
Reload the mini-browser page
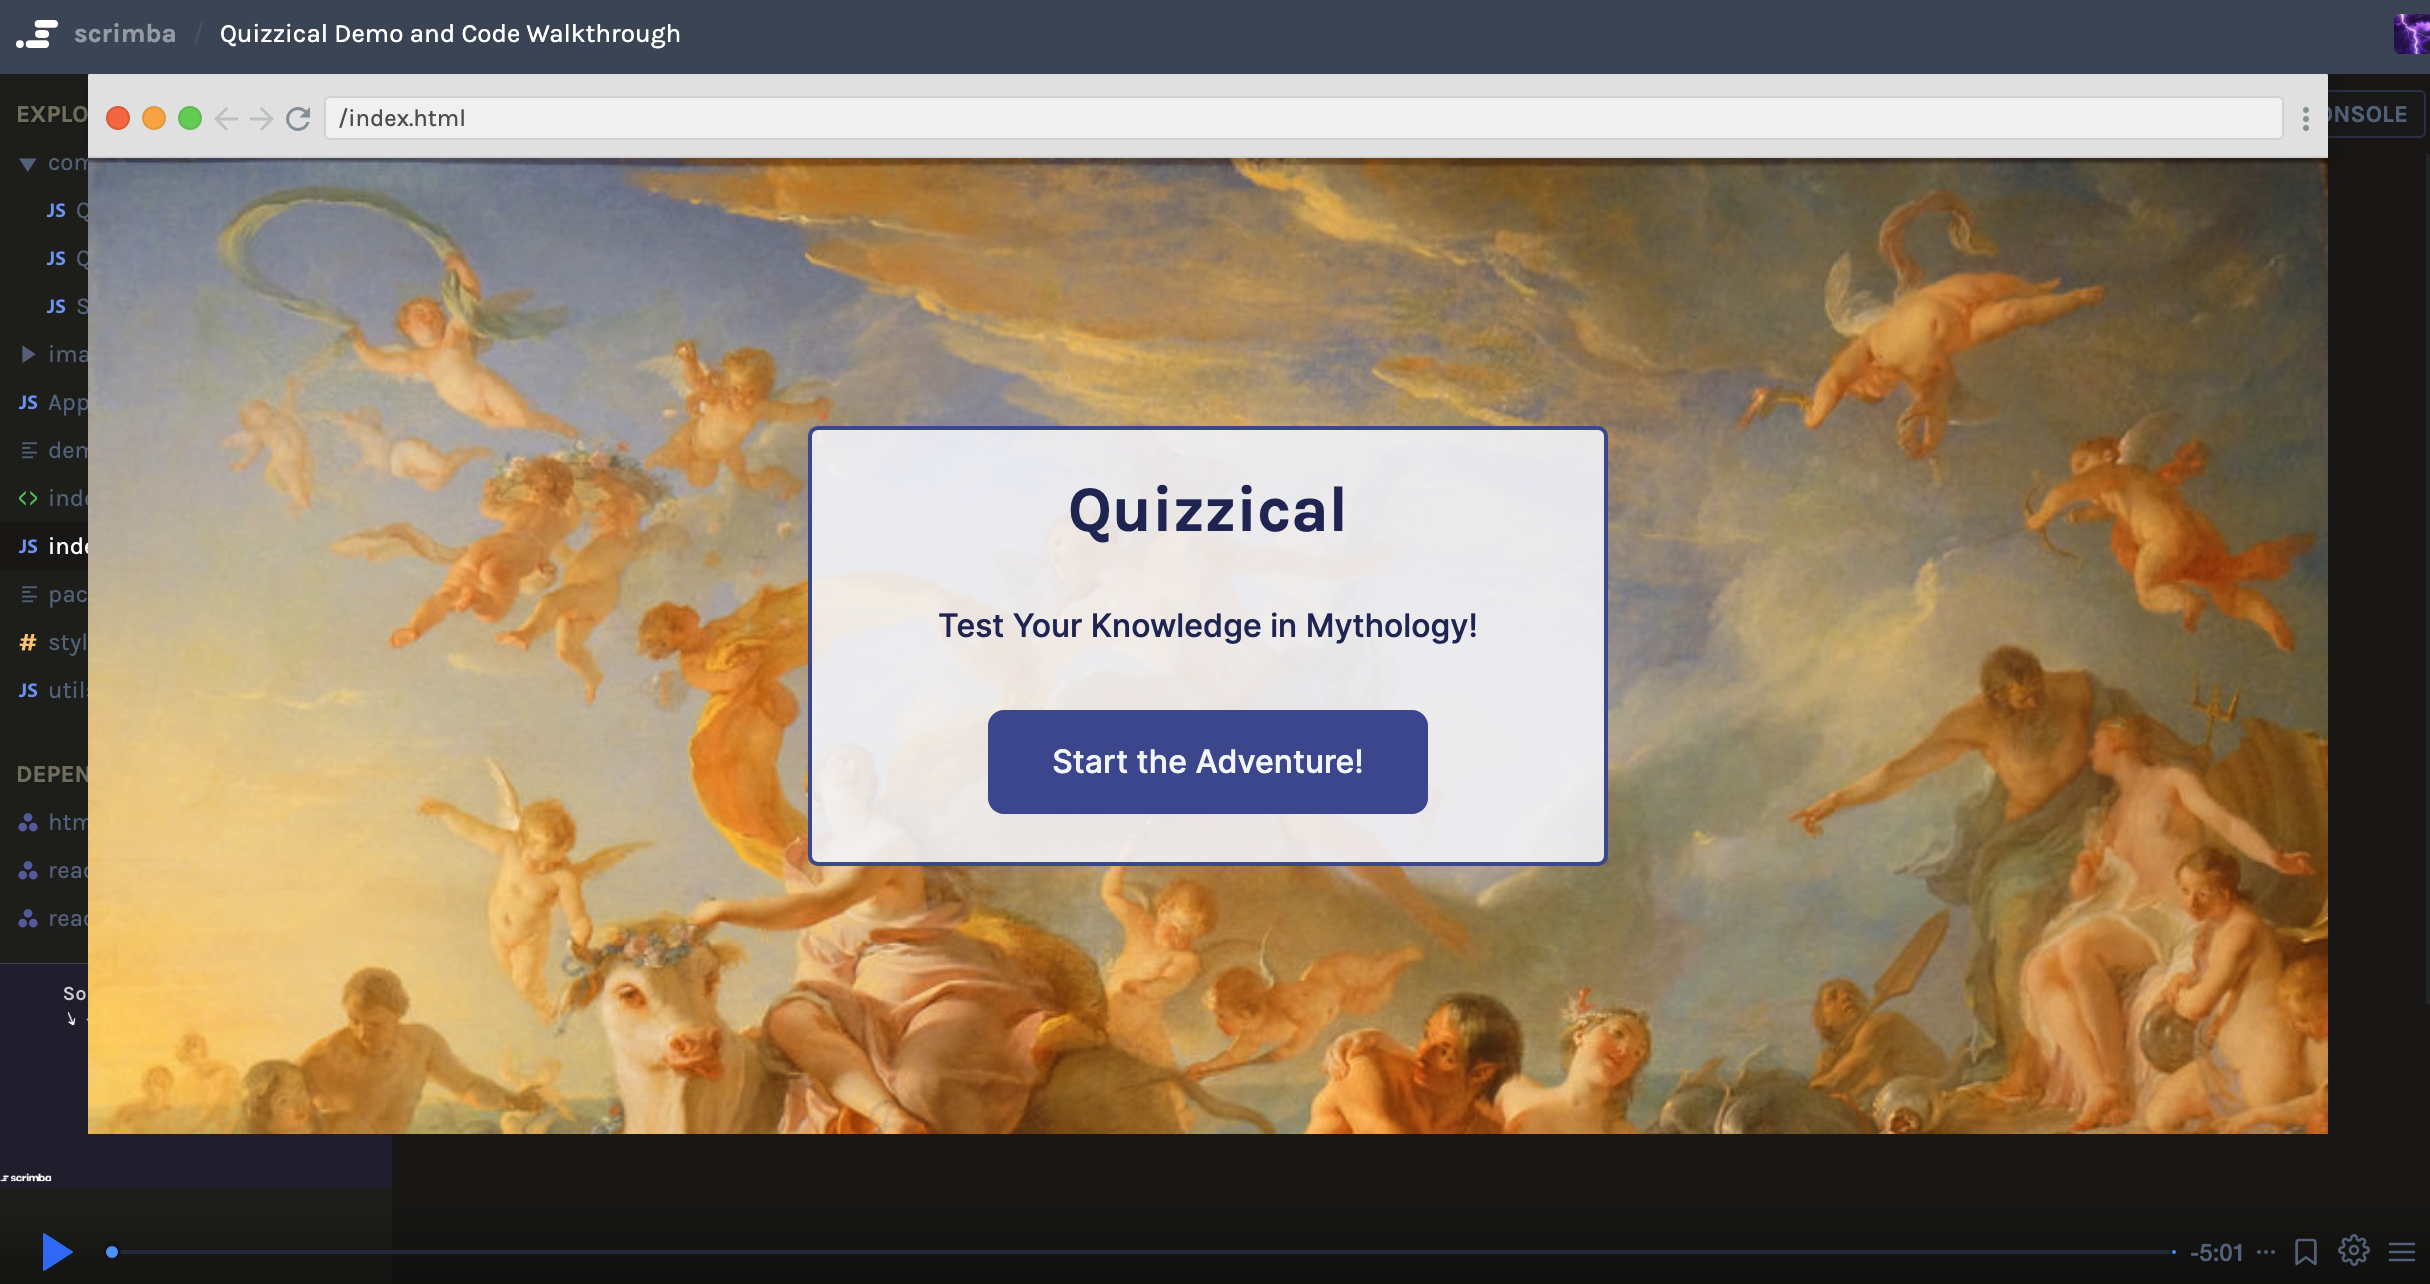click(x=298, y=119)
